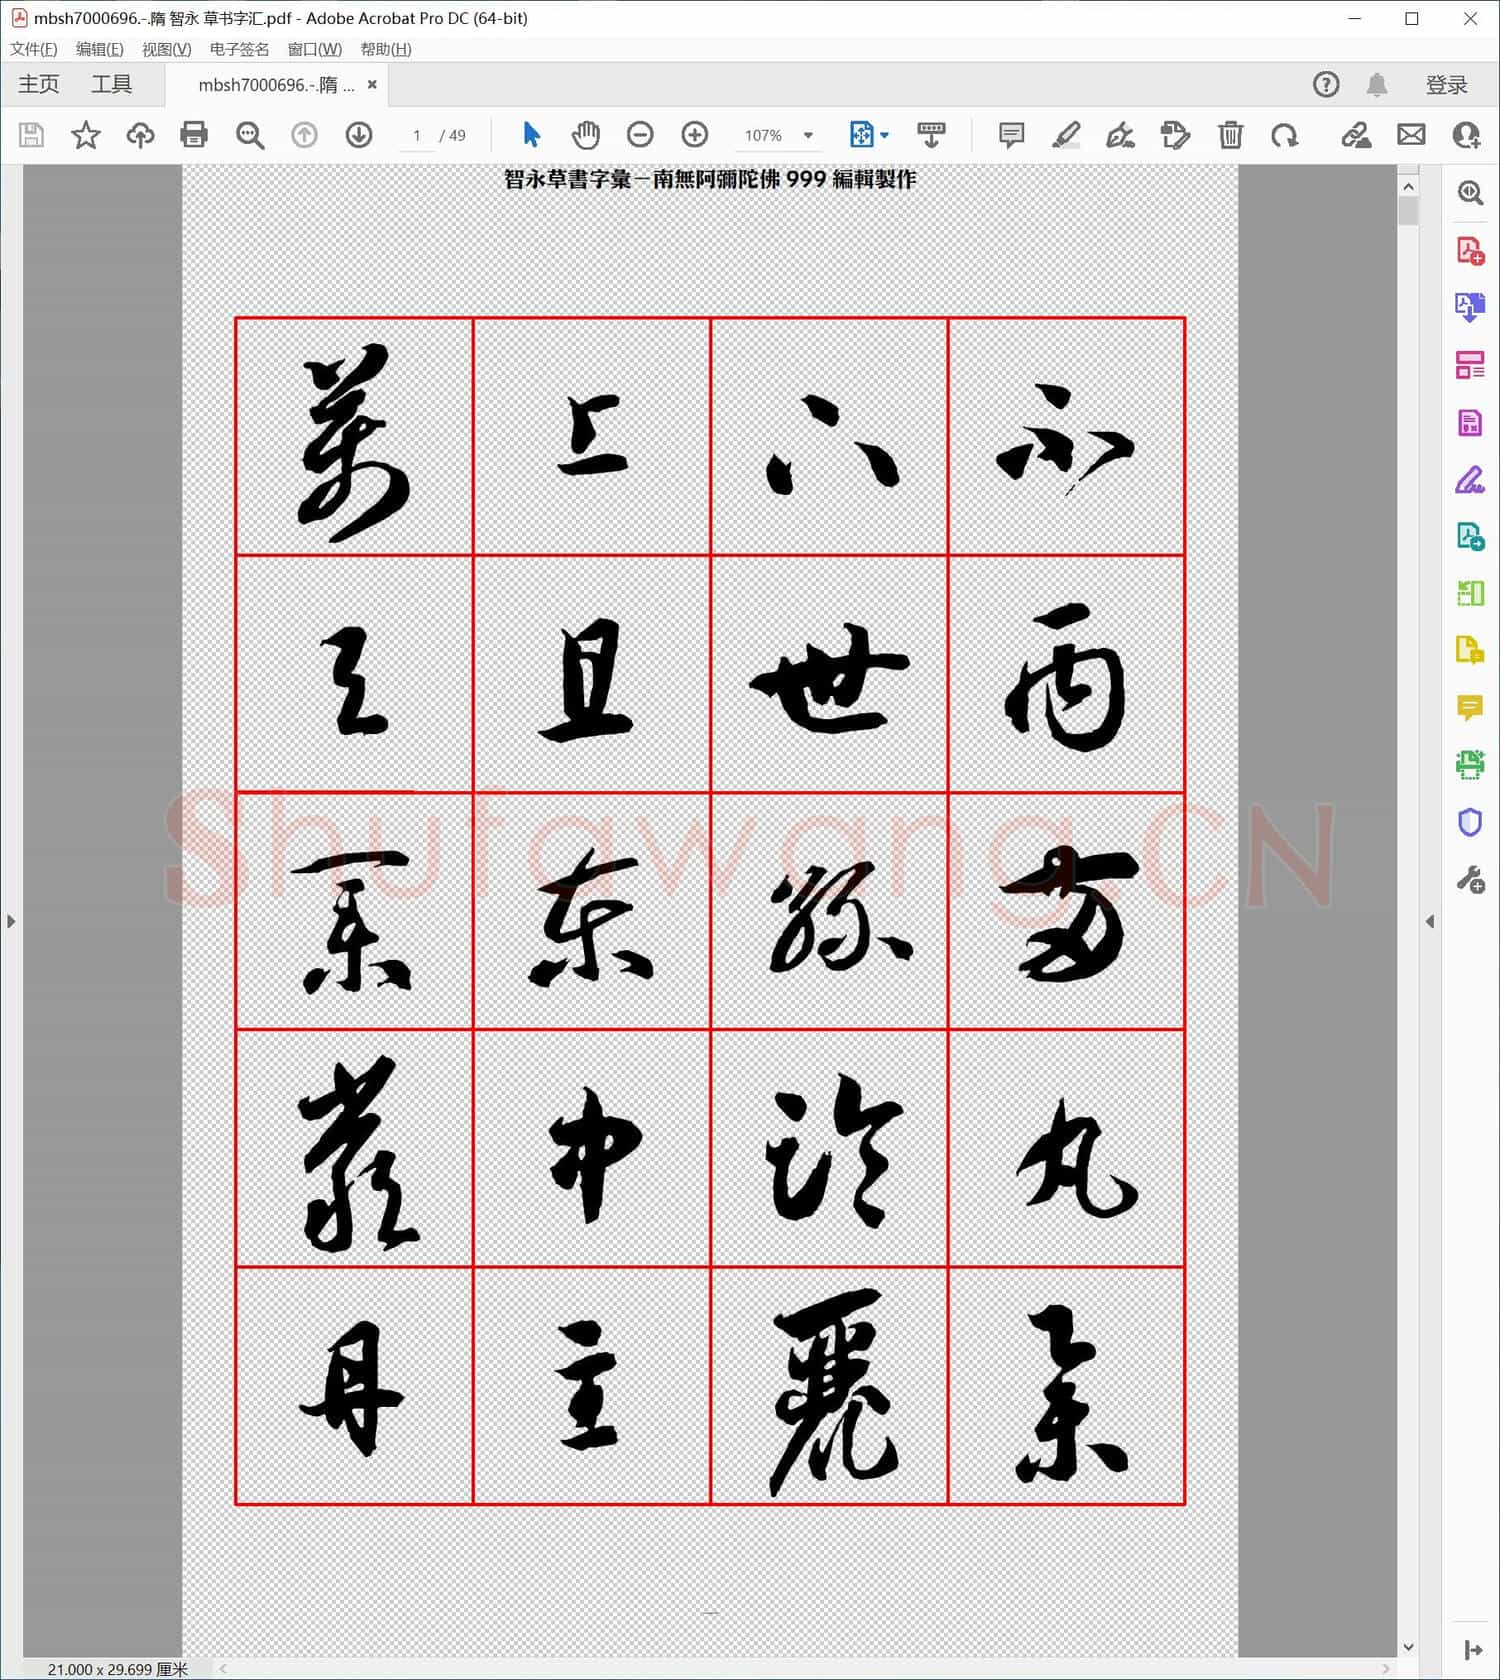This screenshot has width=1500, height=1680.
Task: Zoom out with minus icon
Action: [x=640, y=135]
